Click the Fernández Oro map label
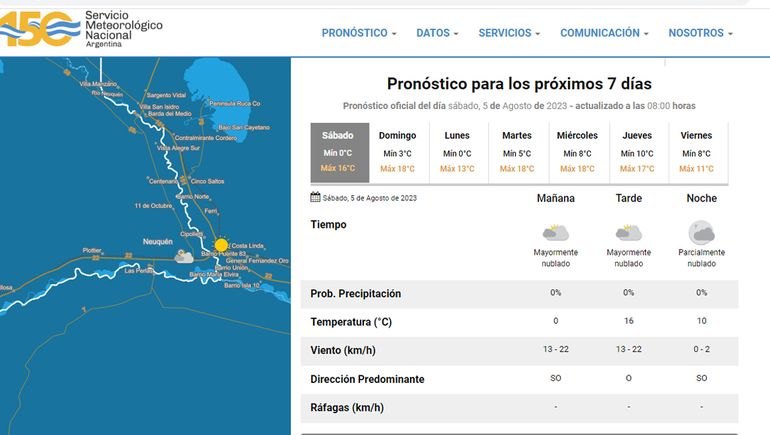This screenshot has height=435, width=770. pos(257,261)
